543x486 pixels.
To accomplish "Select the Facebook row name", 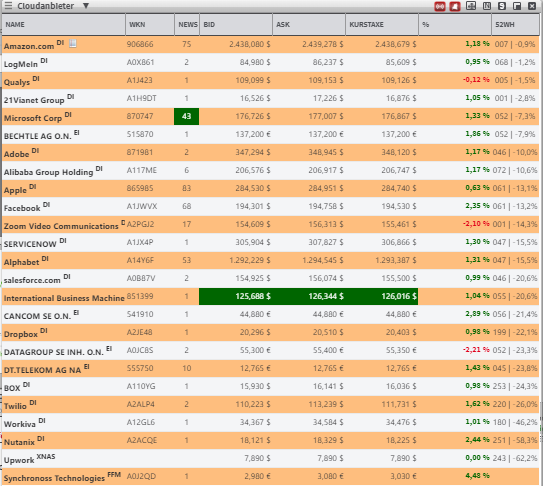I will 22,208.
